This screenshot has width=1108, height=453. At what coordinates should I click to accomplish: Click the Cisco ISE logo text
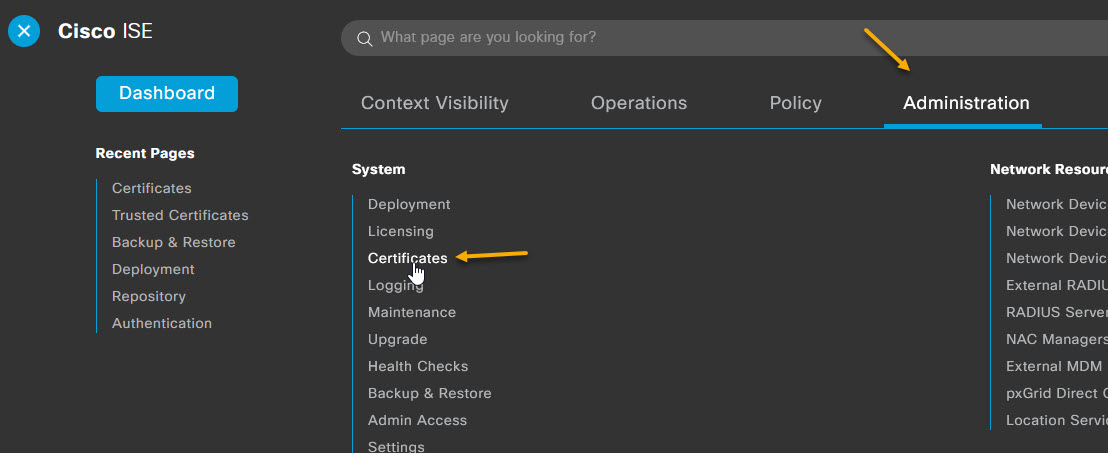click(x=105, y=32)
